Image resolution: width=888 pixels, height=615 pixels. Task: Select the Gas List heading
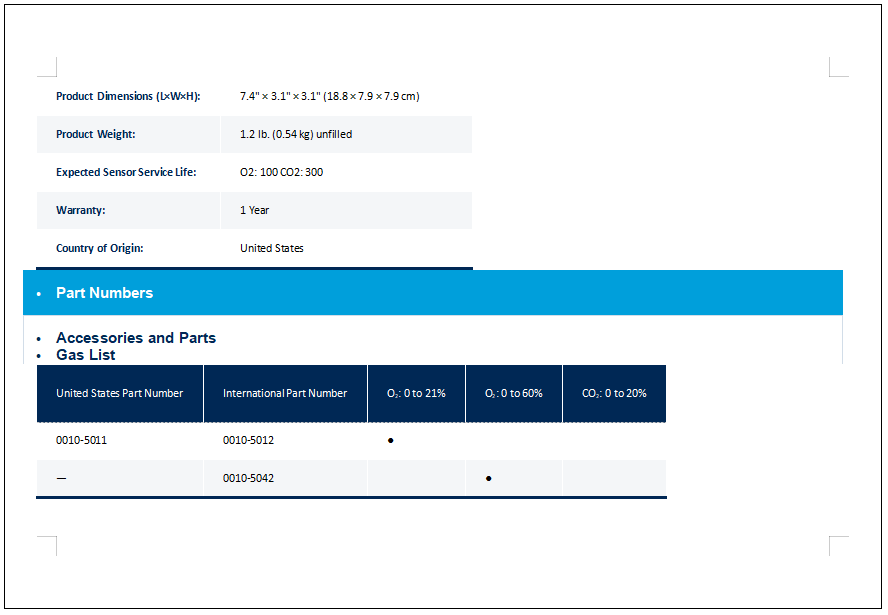pos(86,355)
